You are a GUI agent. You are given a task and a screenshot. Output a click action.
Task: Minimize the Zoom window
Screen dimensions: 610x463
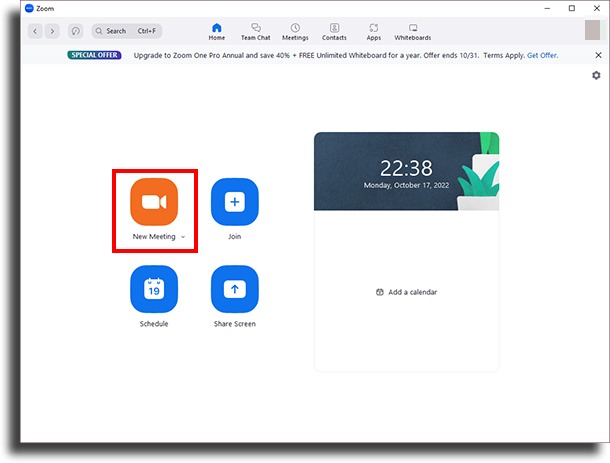point(547,8)
